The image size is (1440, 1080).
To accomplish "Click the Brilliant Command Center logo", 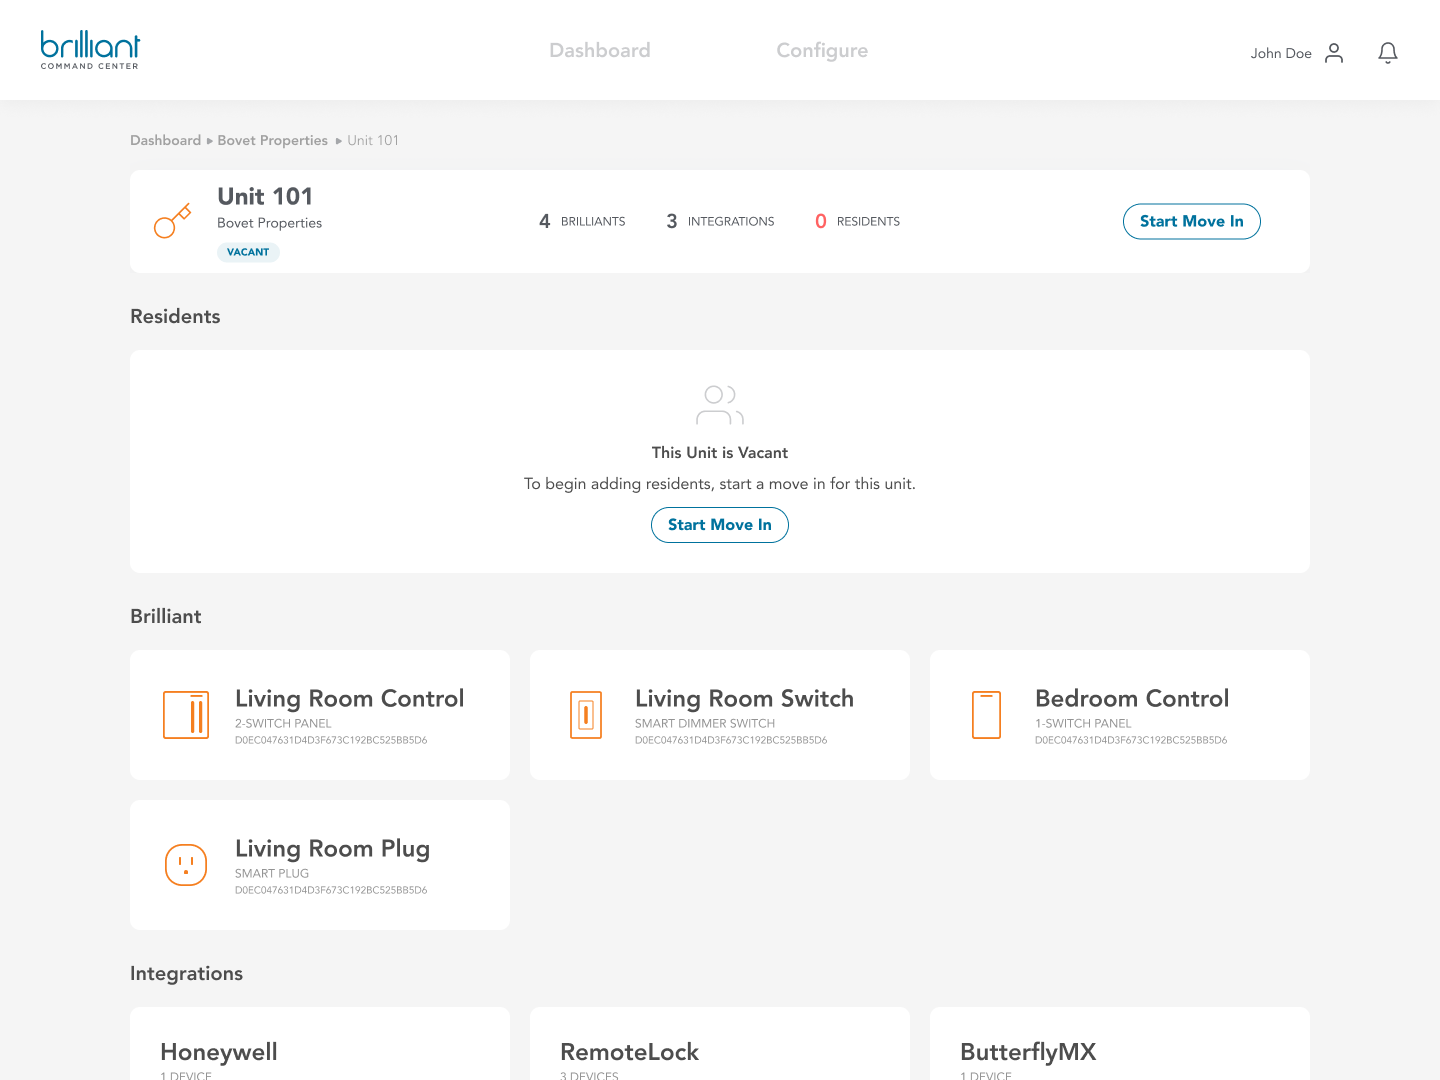I will click(90, 50).
